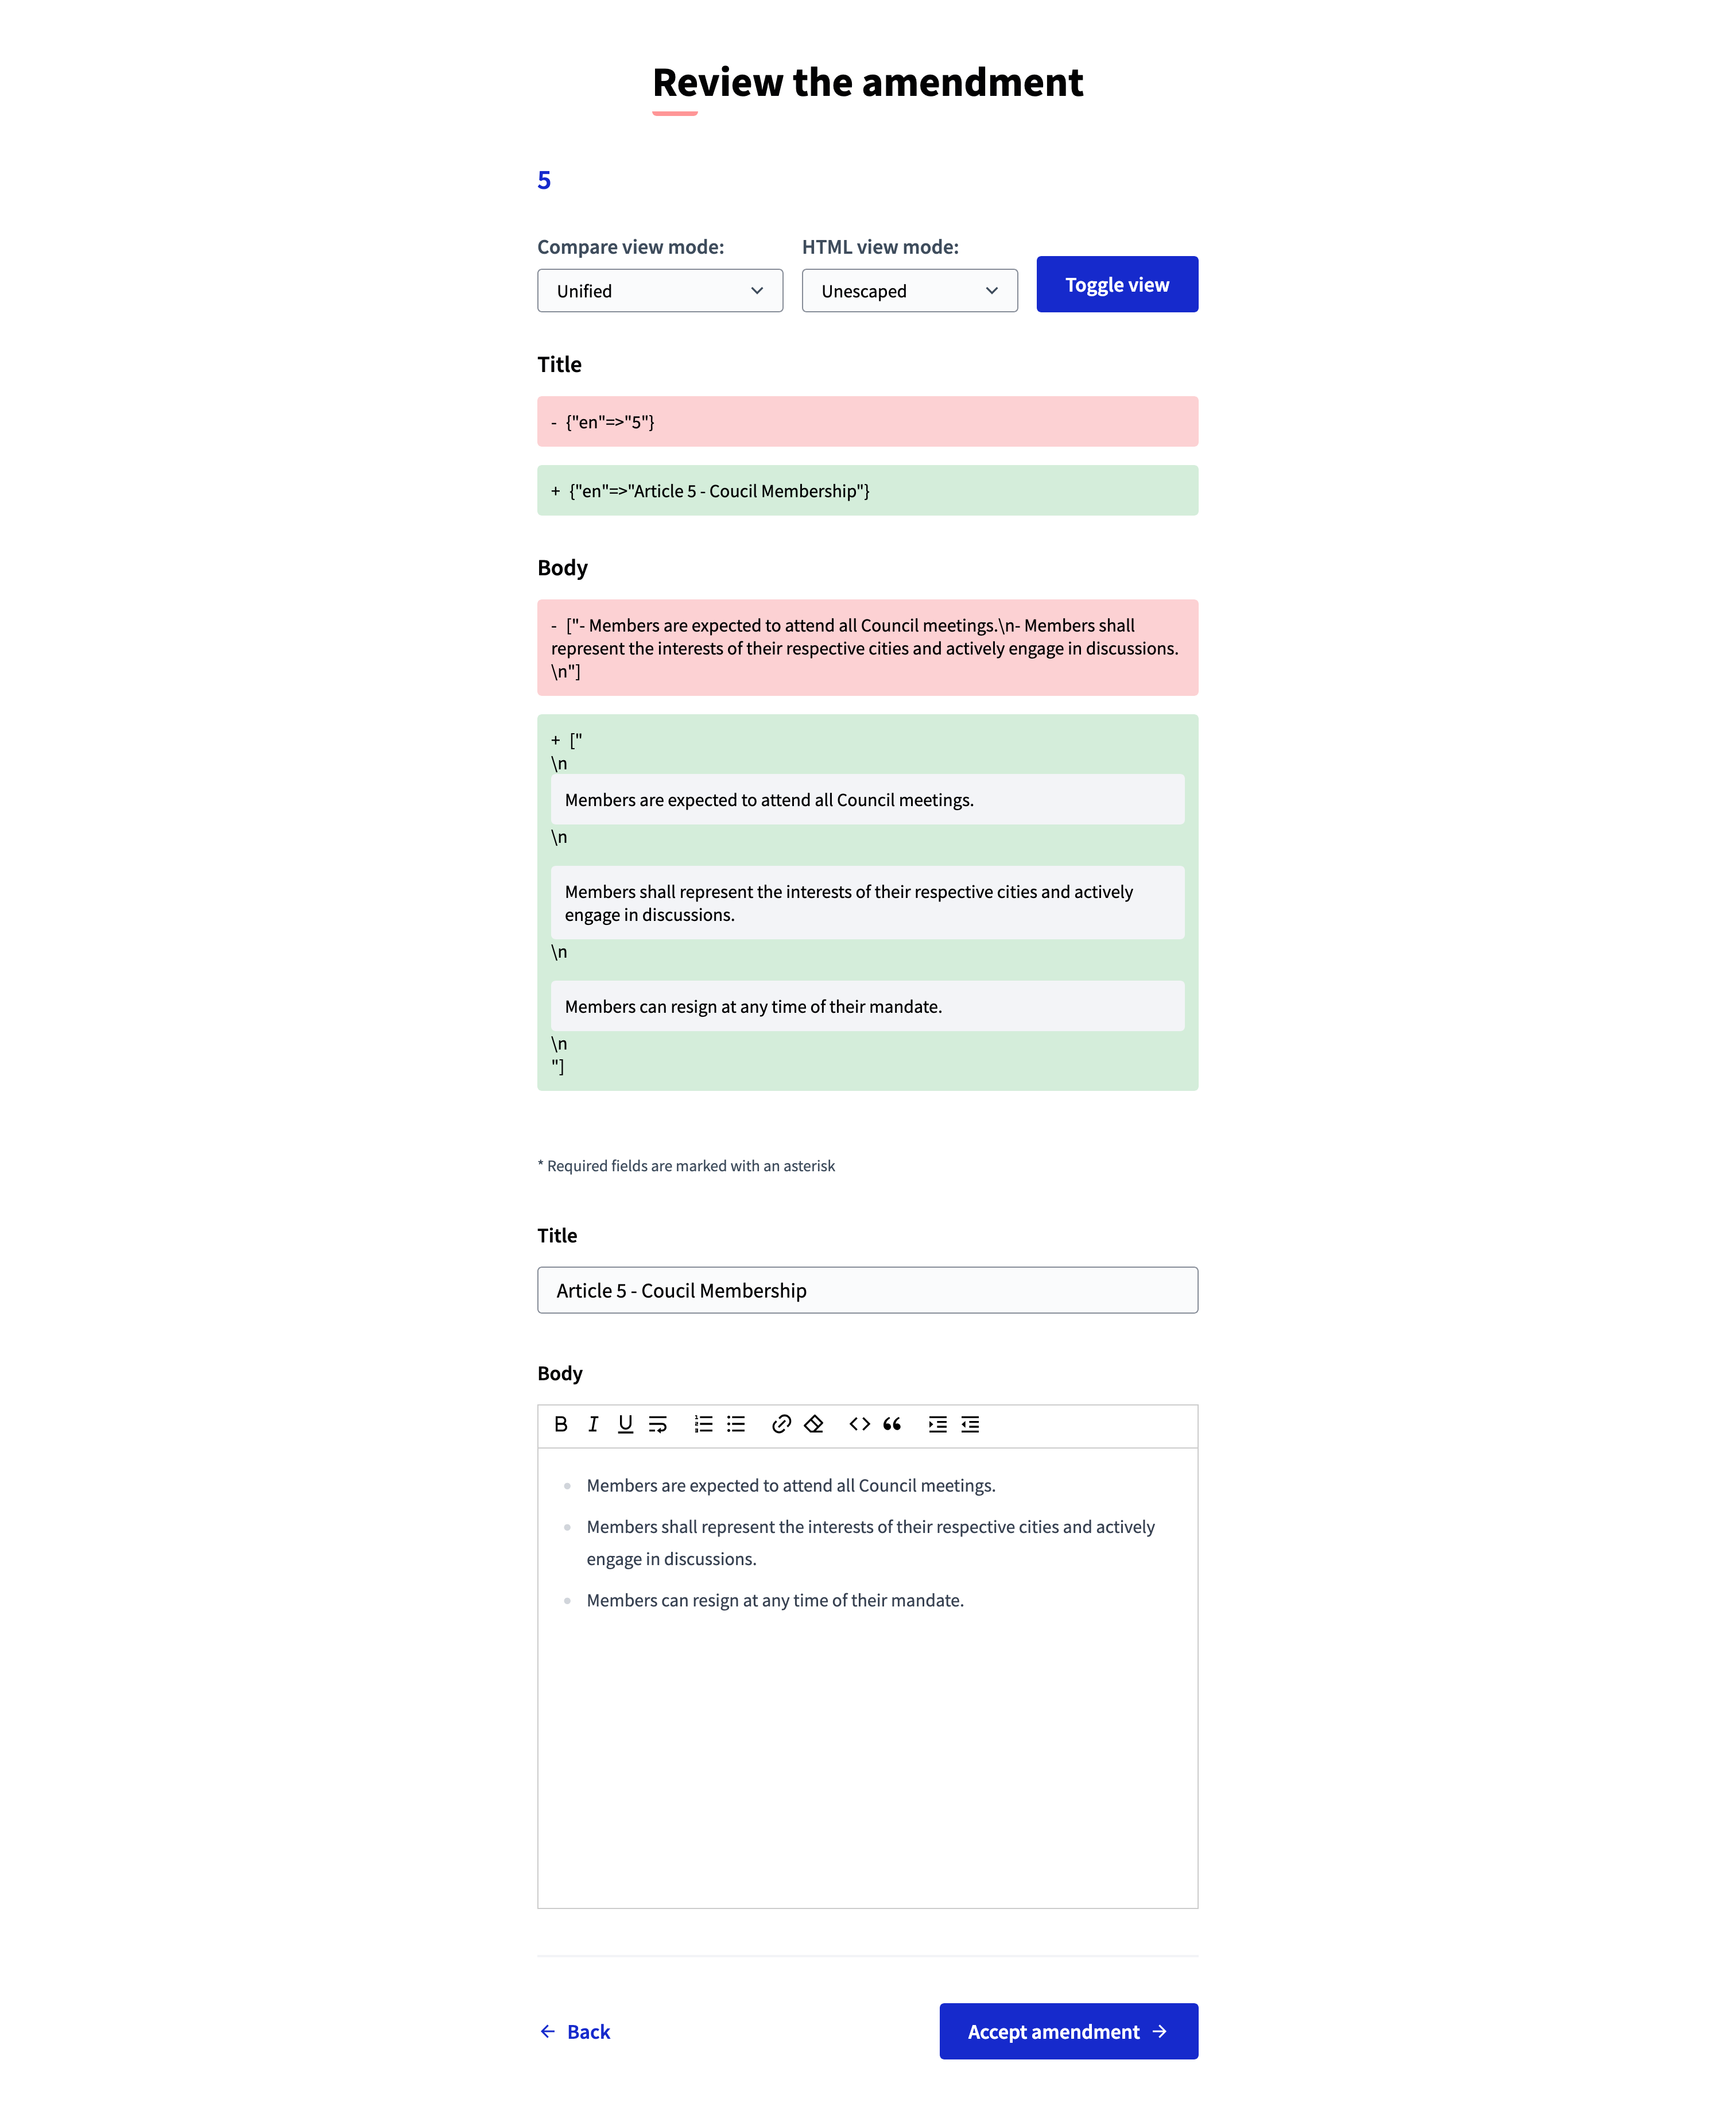Click the link insertion icon
Viewport: 1736px width, 2114px height.
coord(780,1424)
